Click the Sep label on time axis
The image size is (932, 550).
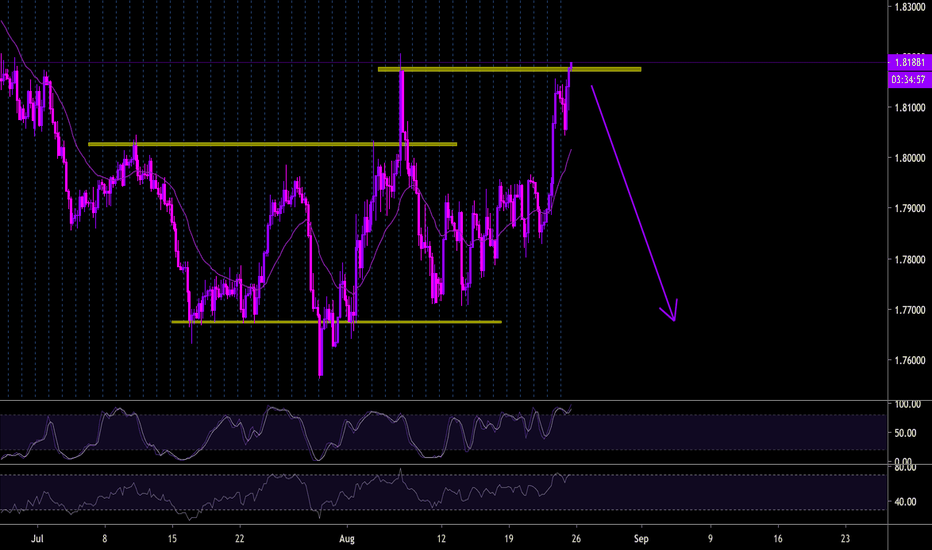(x=641, y=539)
